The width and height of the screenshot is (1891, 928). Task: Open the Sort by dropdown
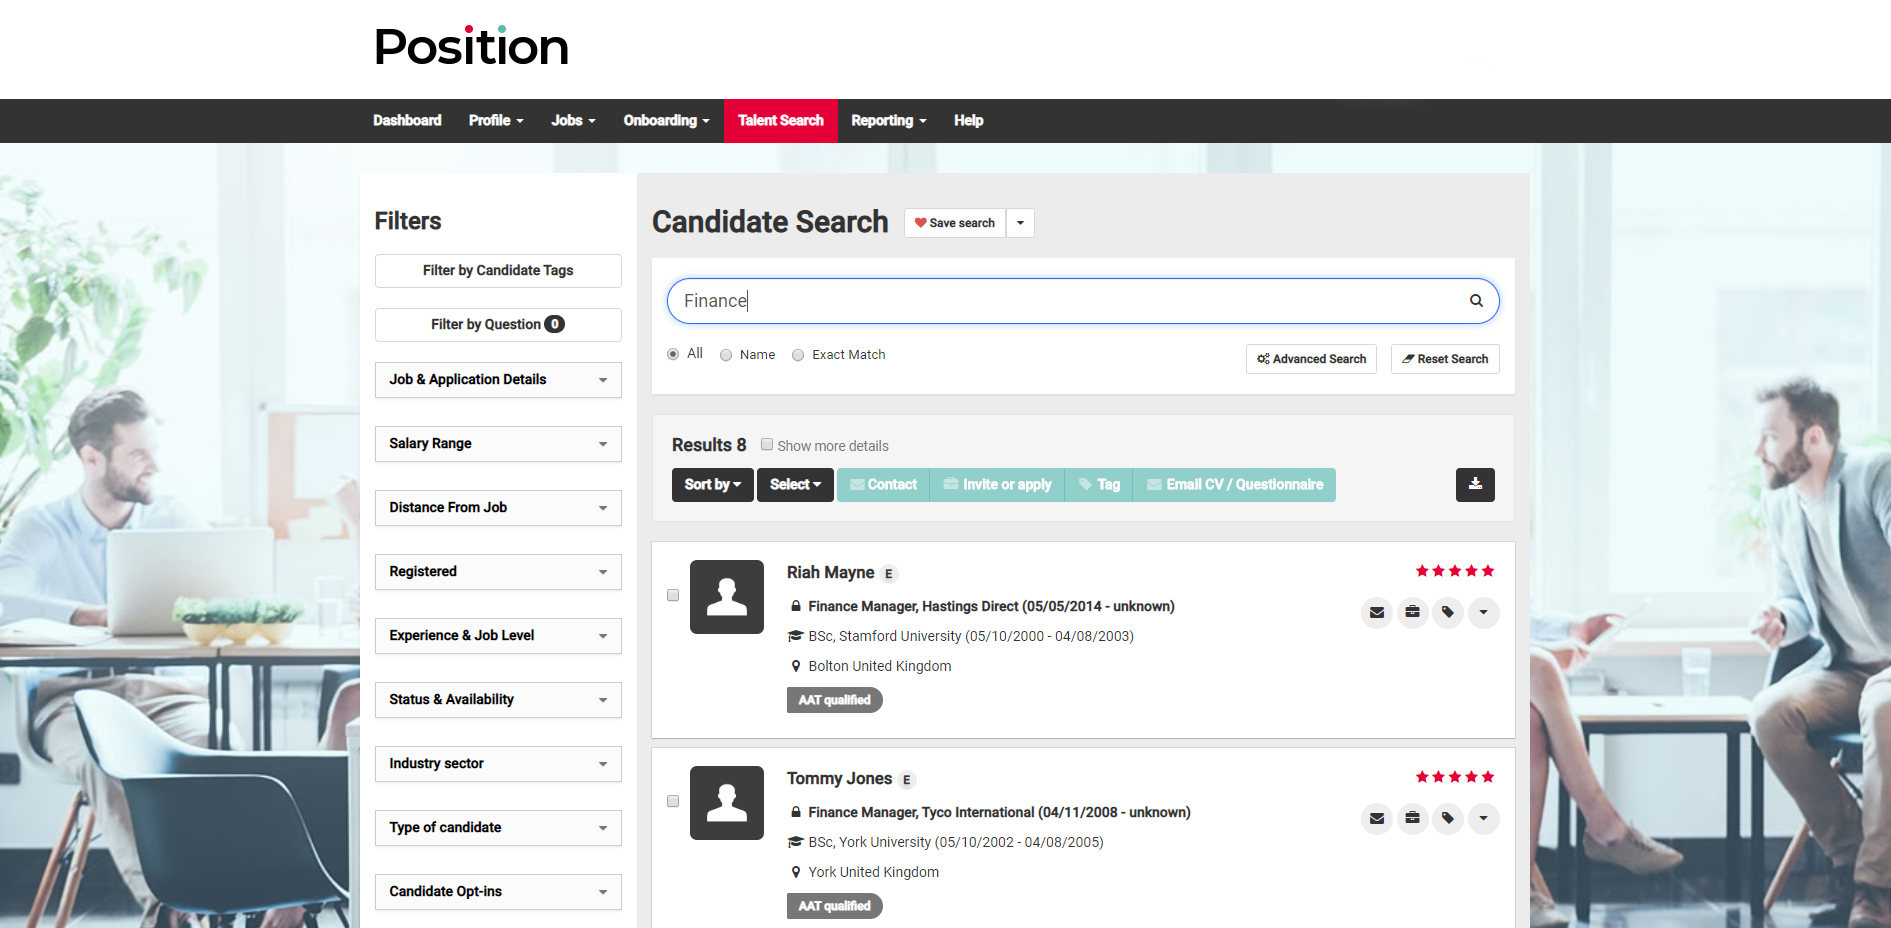click(712, 485)
